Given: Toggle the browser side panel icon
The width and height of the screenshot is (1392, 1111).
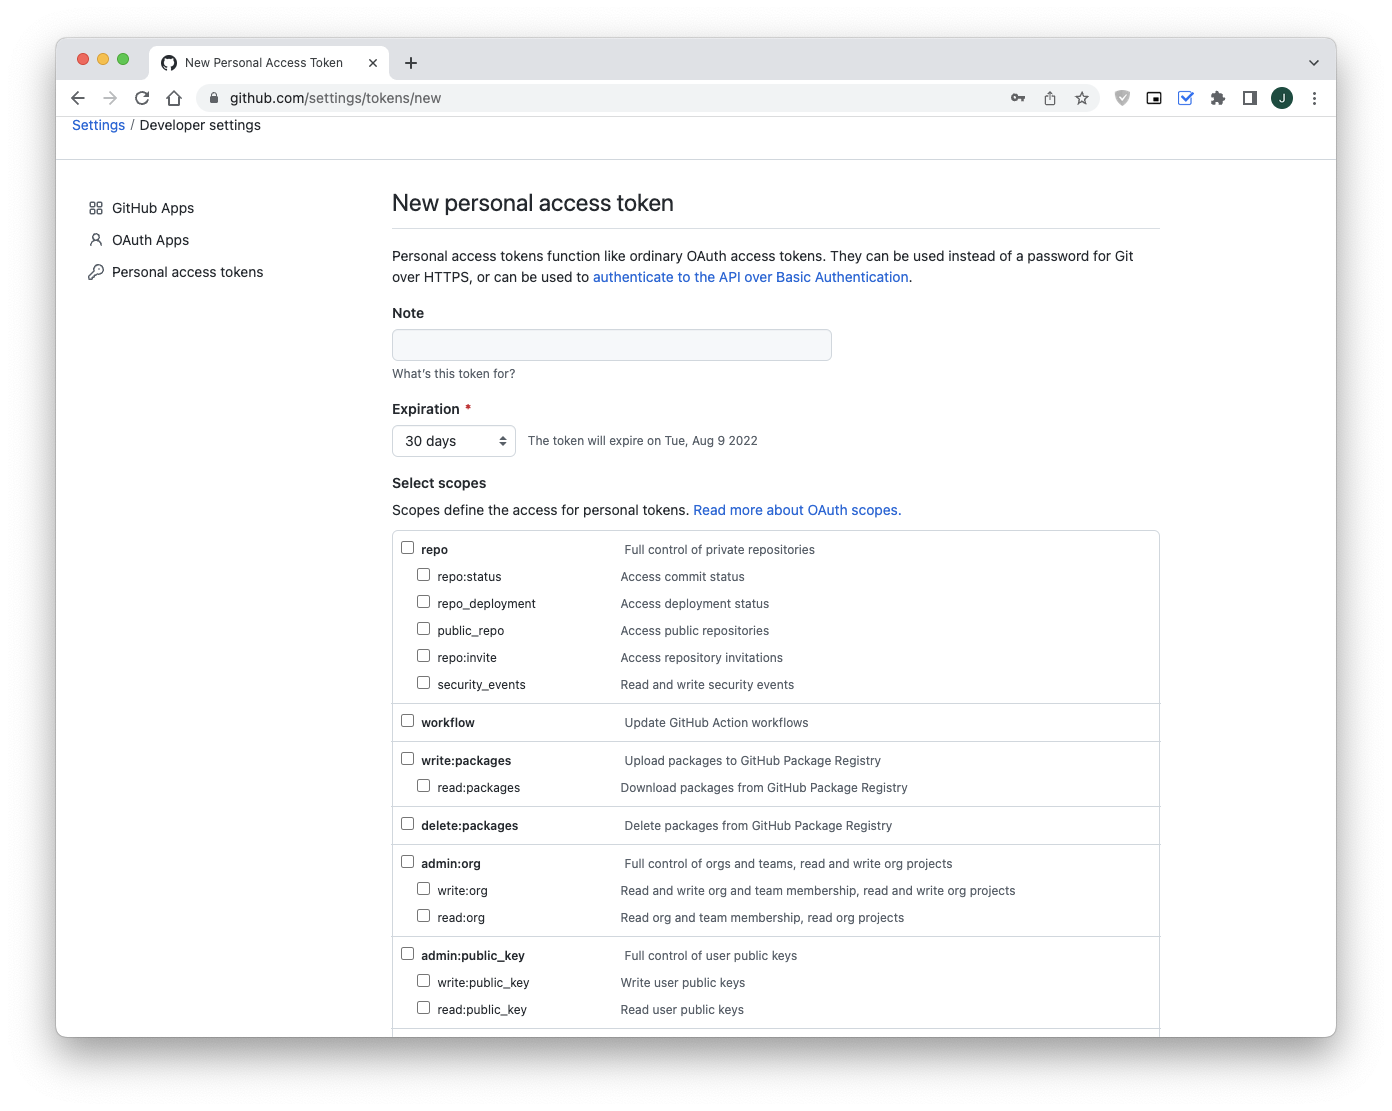Looking at the screenshot, I should pyautogui.click(x=1250, y=98).
